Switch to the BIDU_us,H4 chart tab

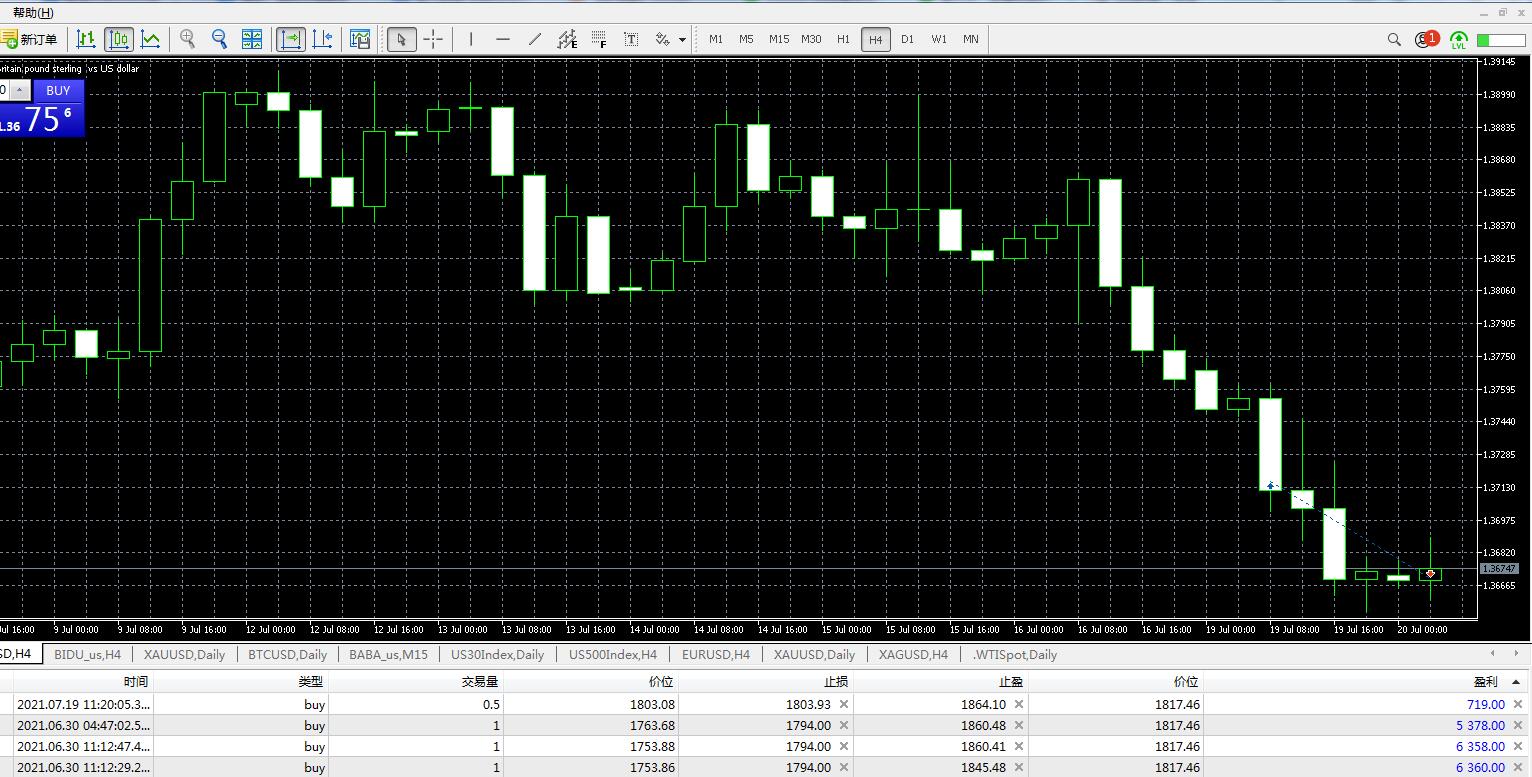[x=87, y=655]
